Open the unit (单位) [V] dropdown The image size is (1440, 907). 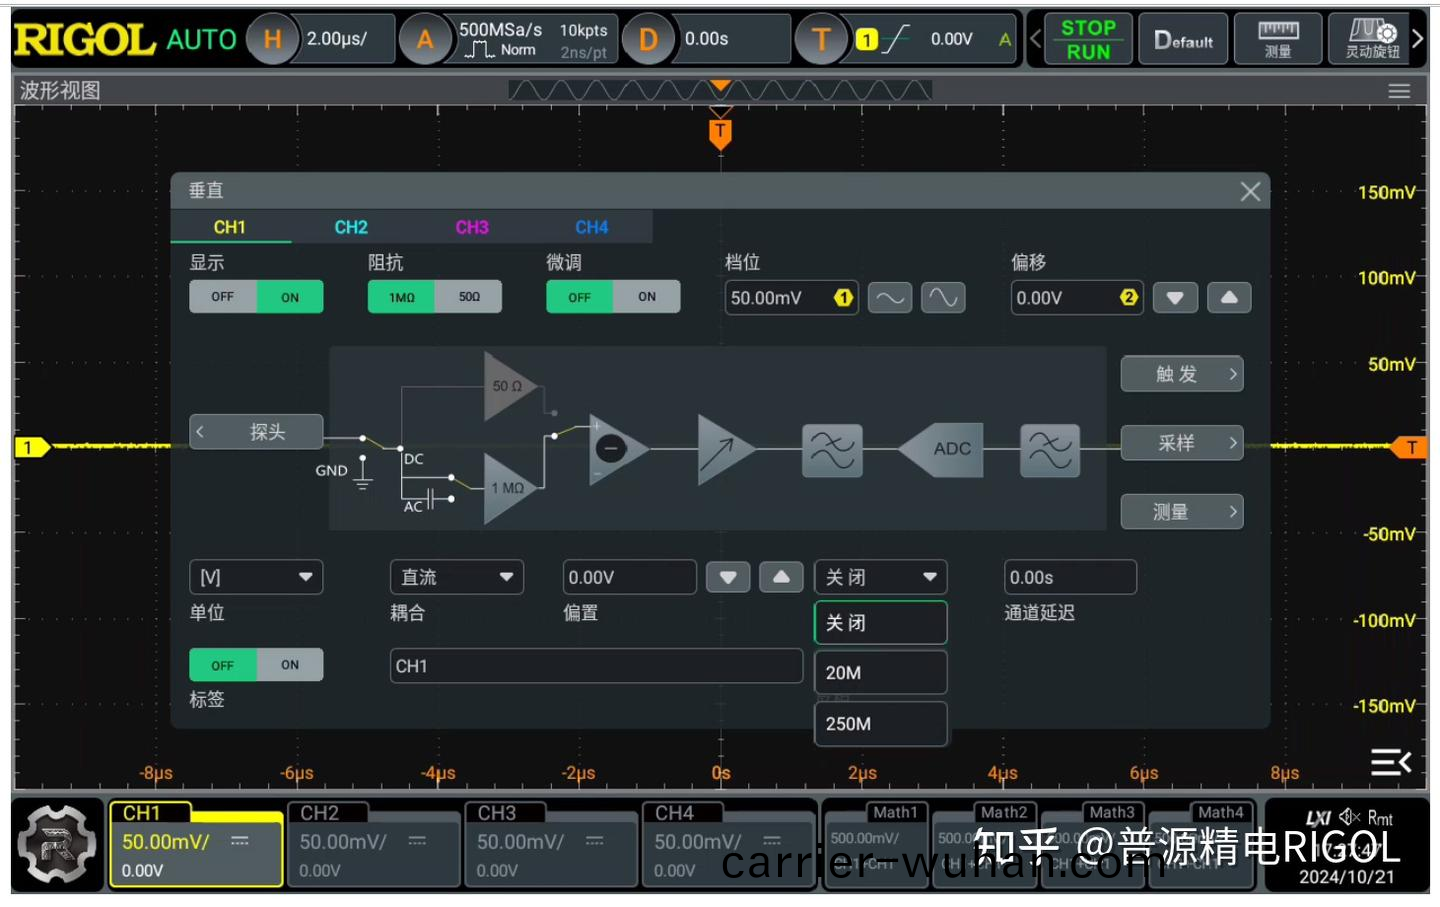[x=256, y=577]
